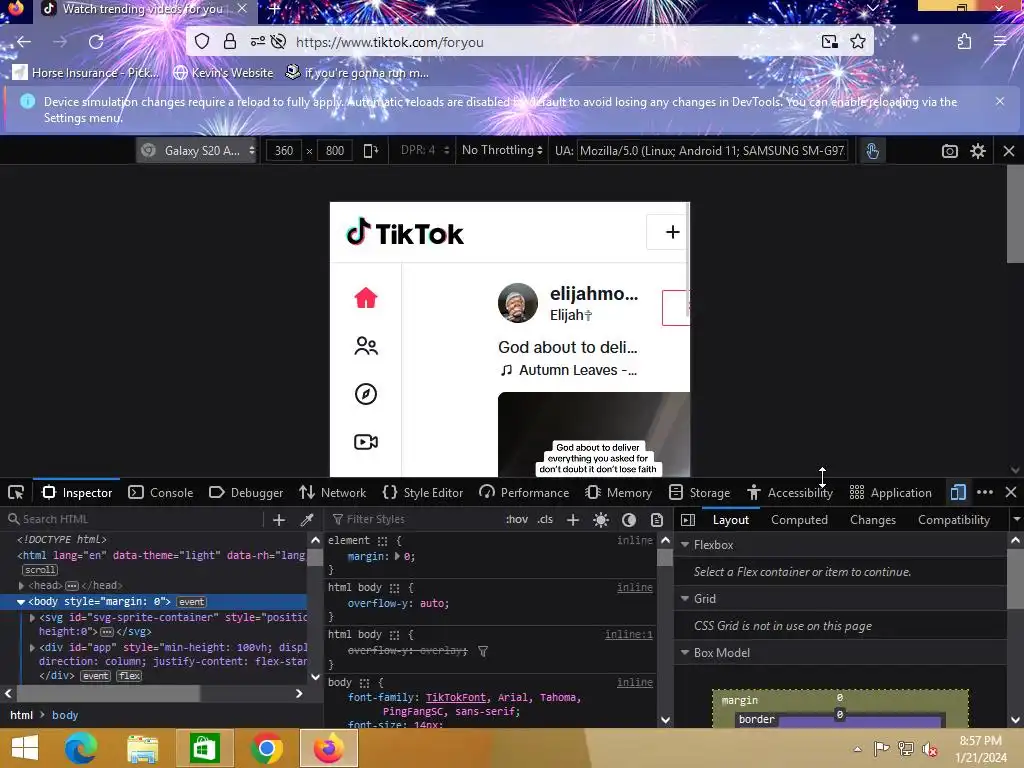The image size is (1024, 768).
Task: Open the DevTools three-dot customize menu
Action: (x=985, y=492)
